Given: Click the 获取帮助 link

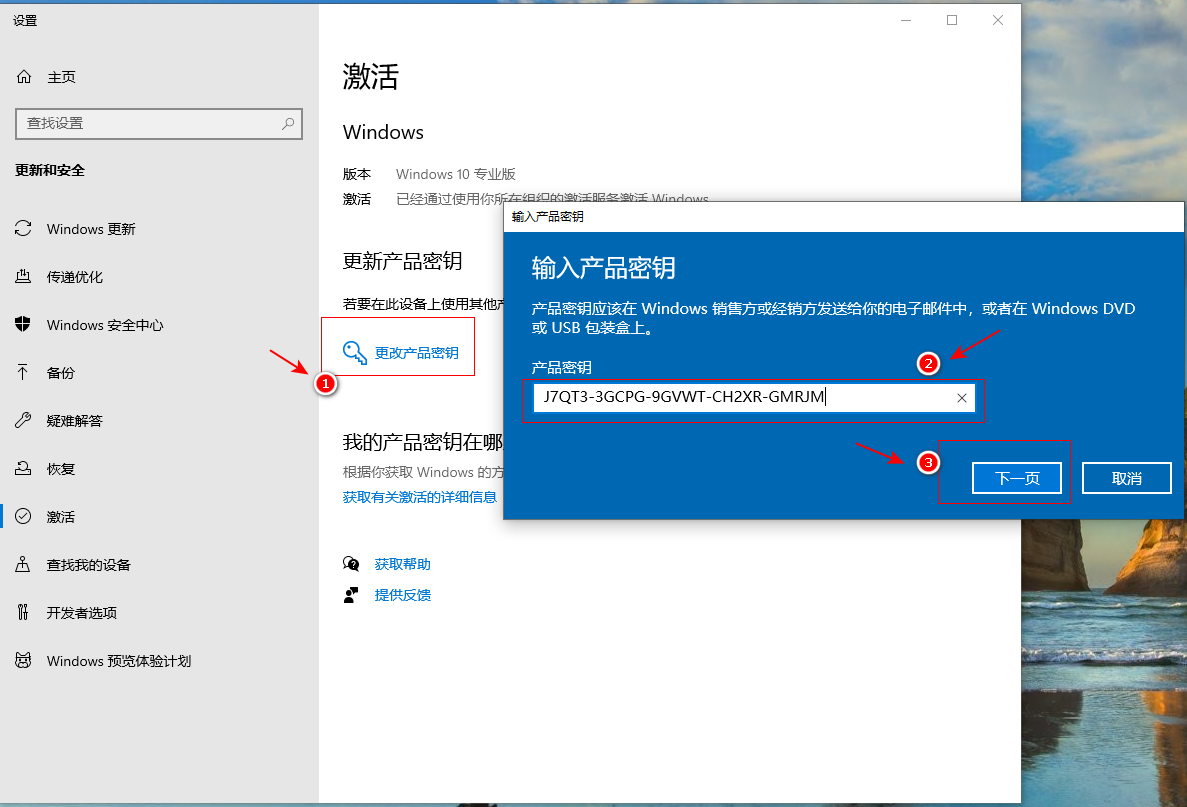Looking at the screenshot, I should point(403,564).
